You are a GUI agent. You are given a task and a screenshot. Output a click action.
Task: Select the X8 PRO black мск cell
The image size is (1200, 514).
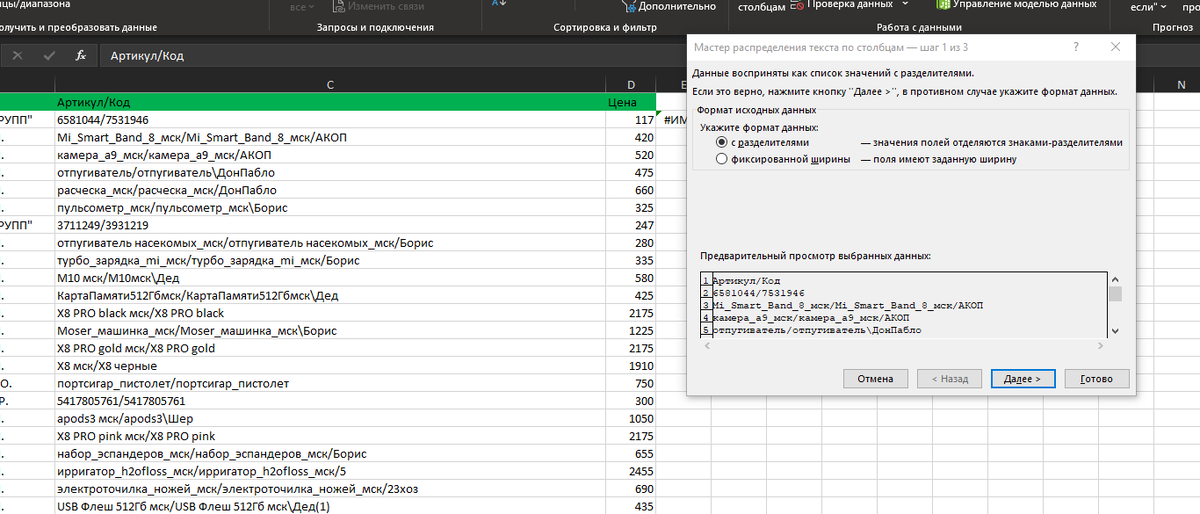point(330,313)
